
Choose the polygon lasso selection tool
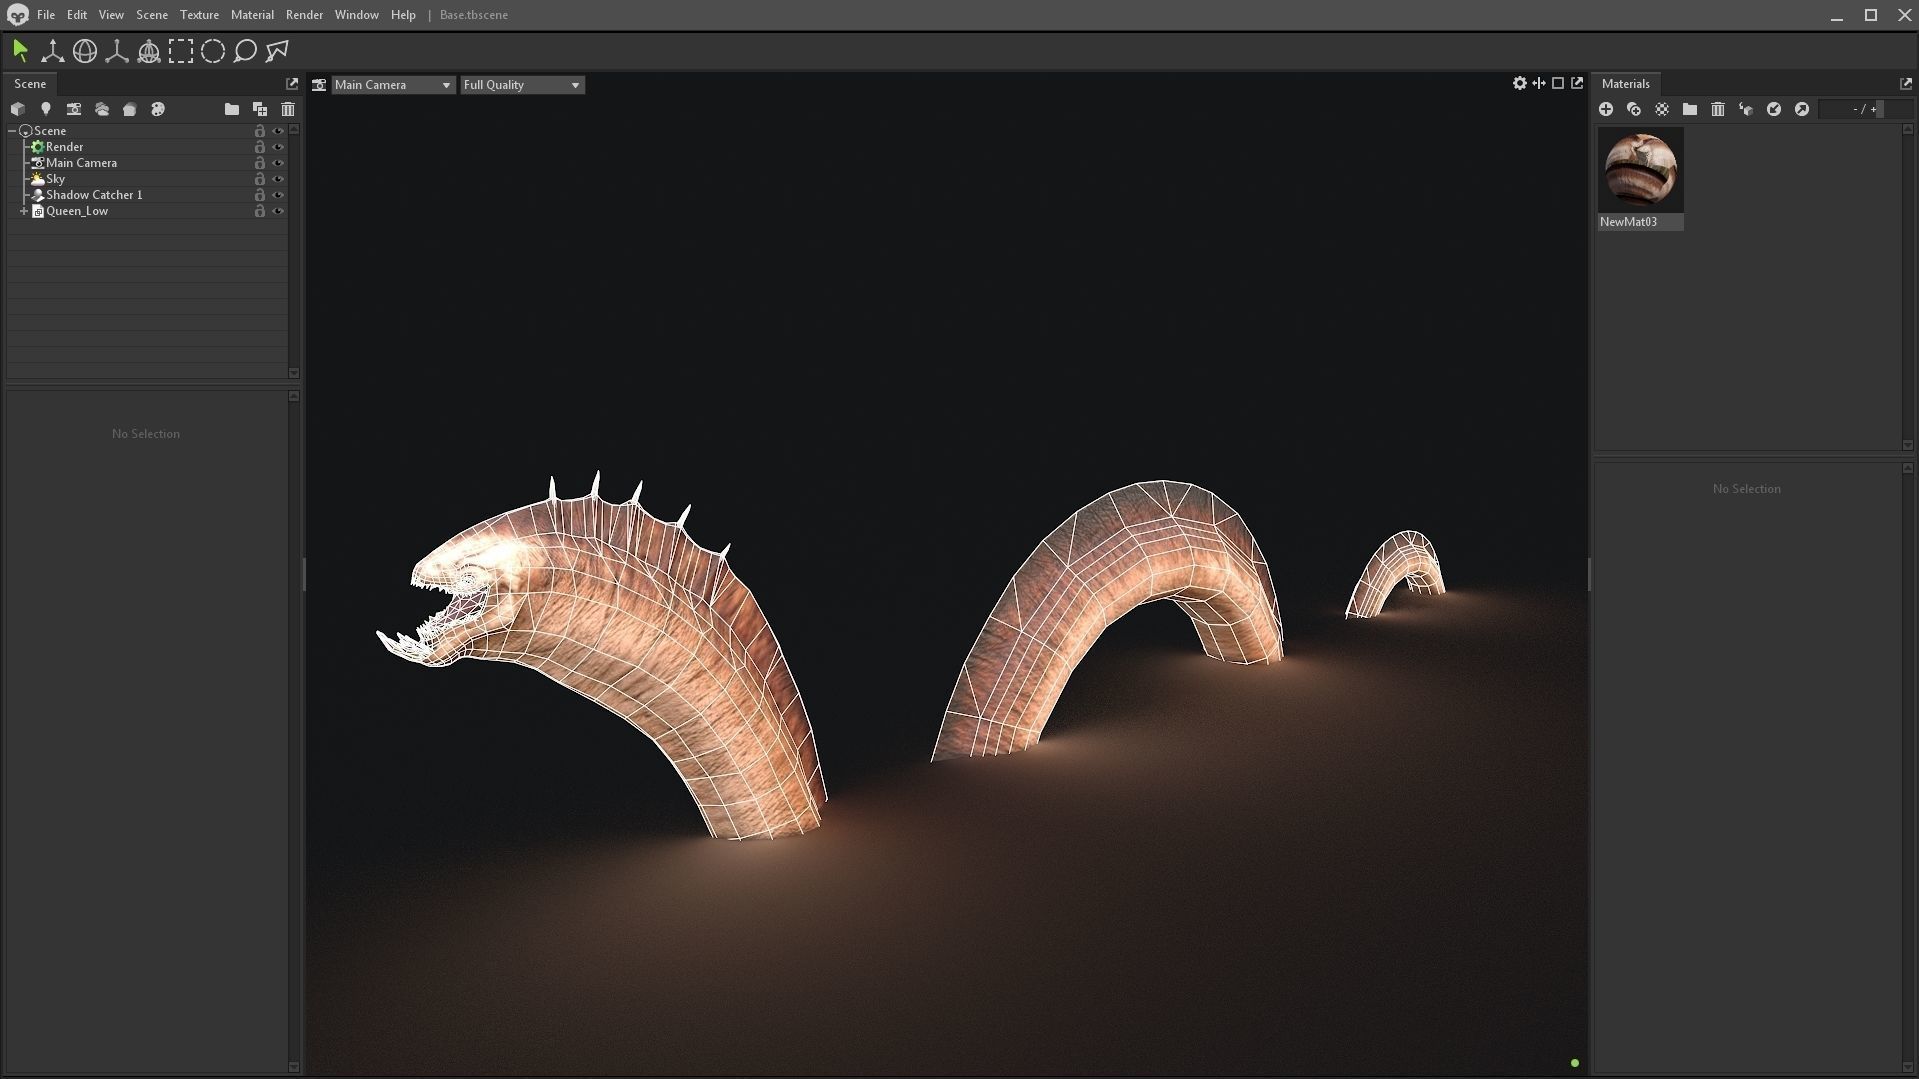[x=277, y=51]
